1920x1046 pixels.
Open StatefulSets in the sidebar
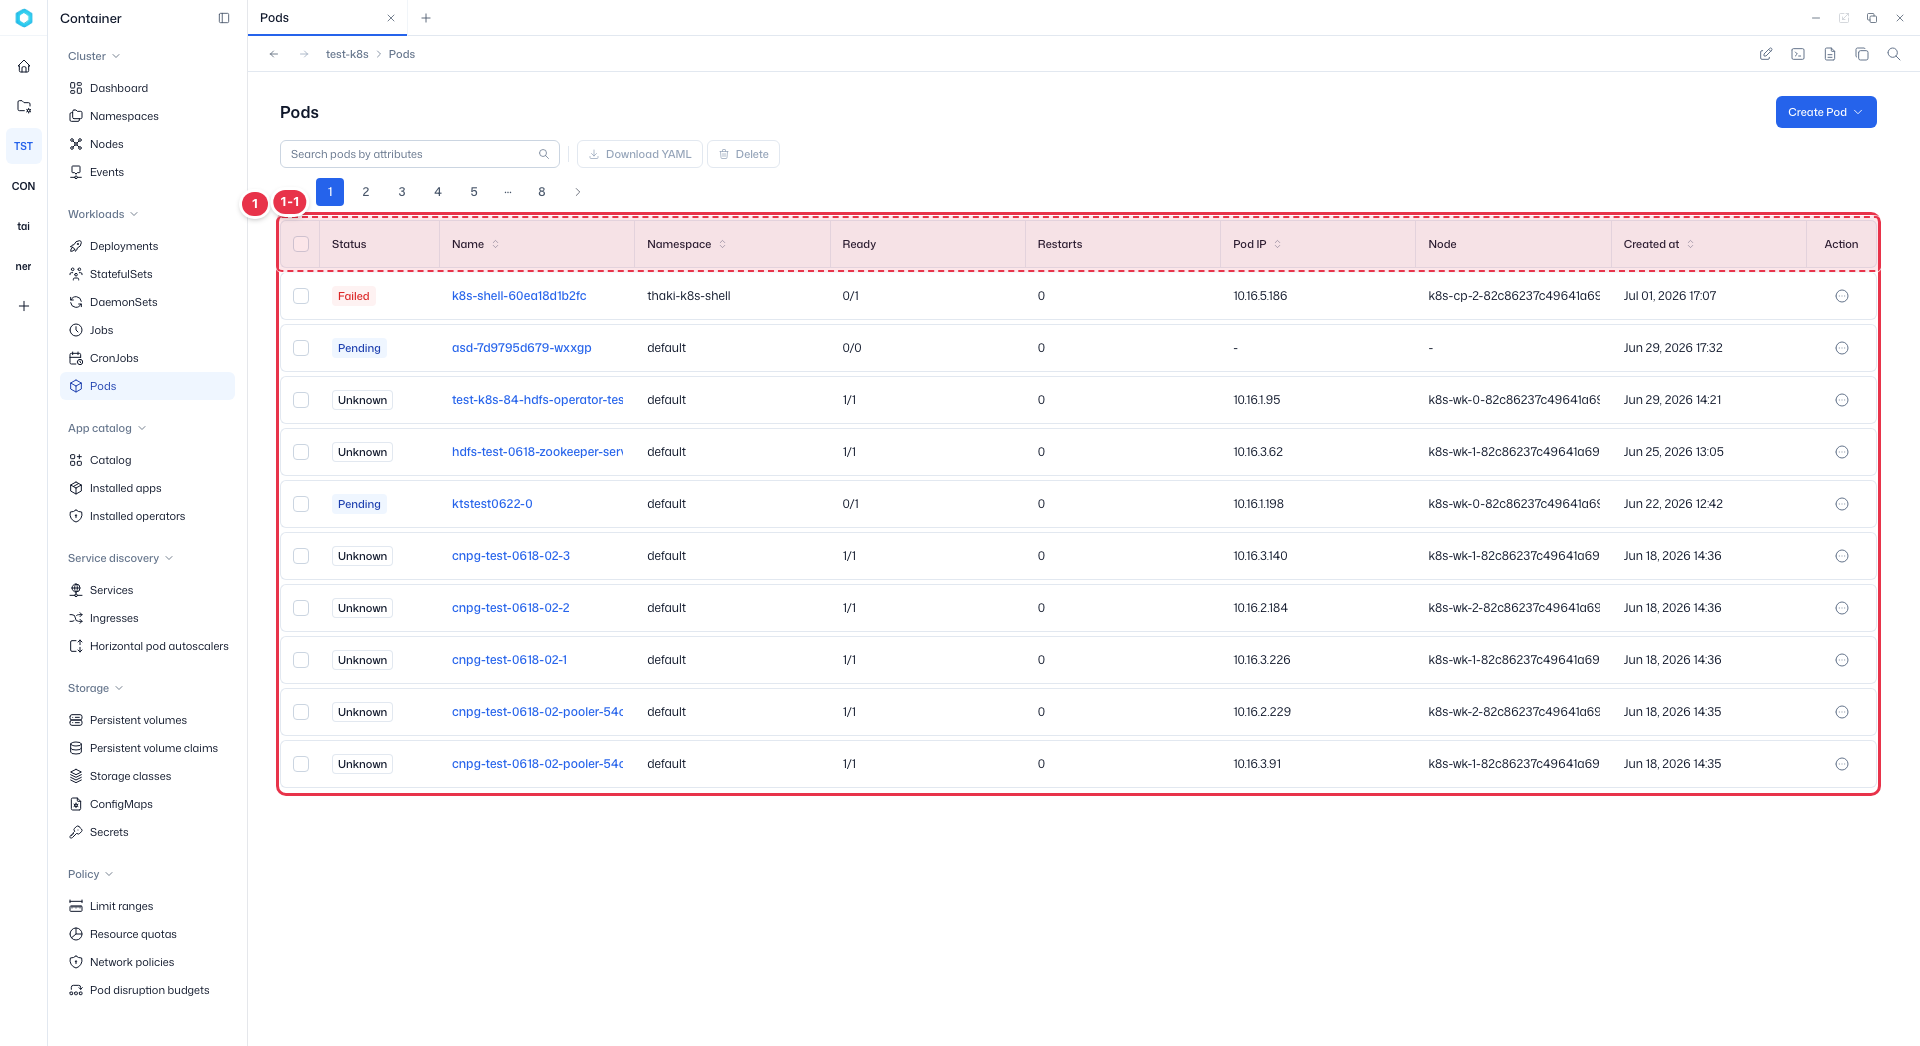pos(147,274)
